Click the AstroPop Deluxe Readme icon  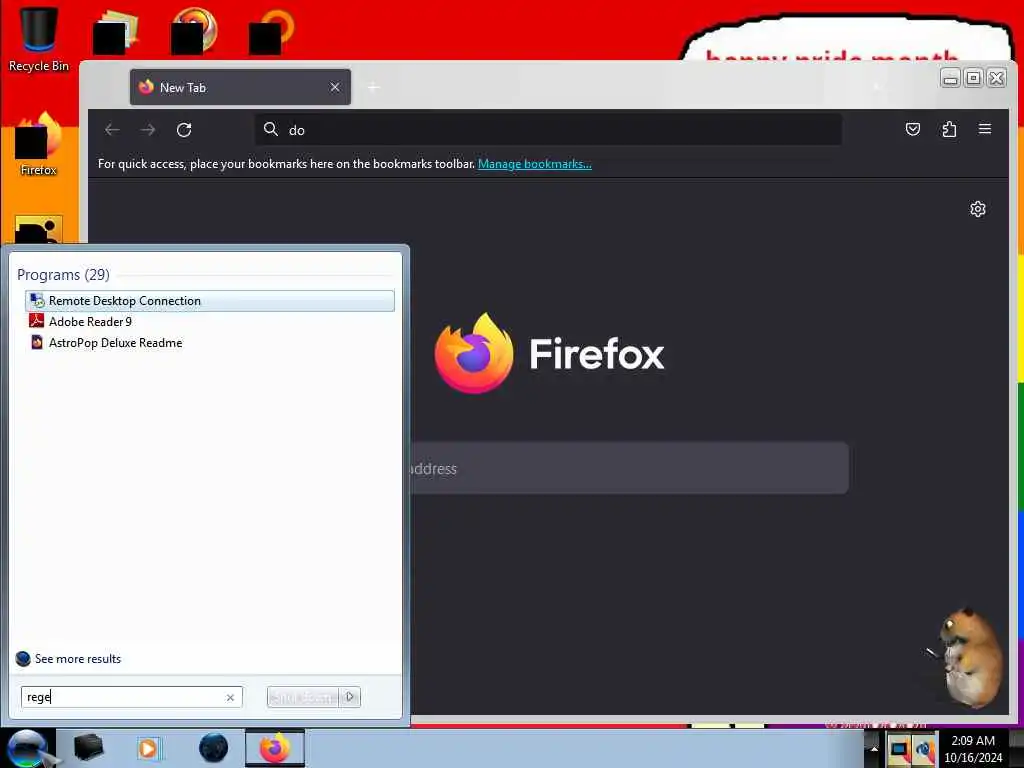point(37,342)
